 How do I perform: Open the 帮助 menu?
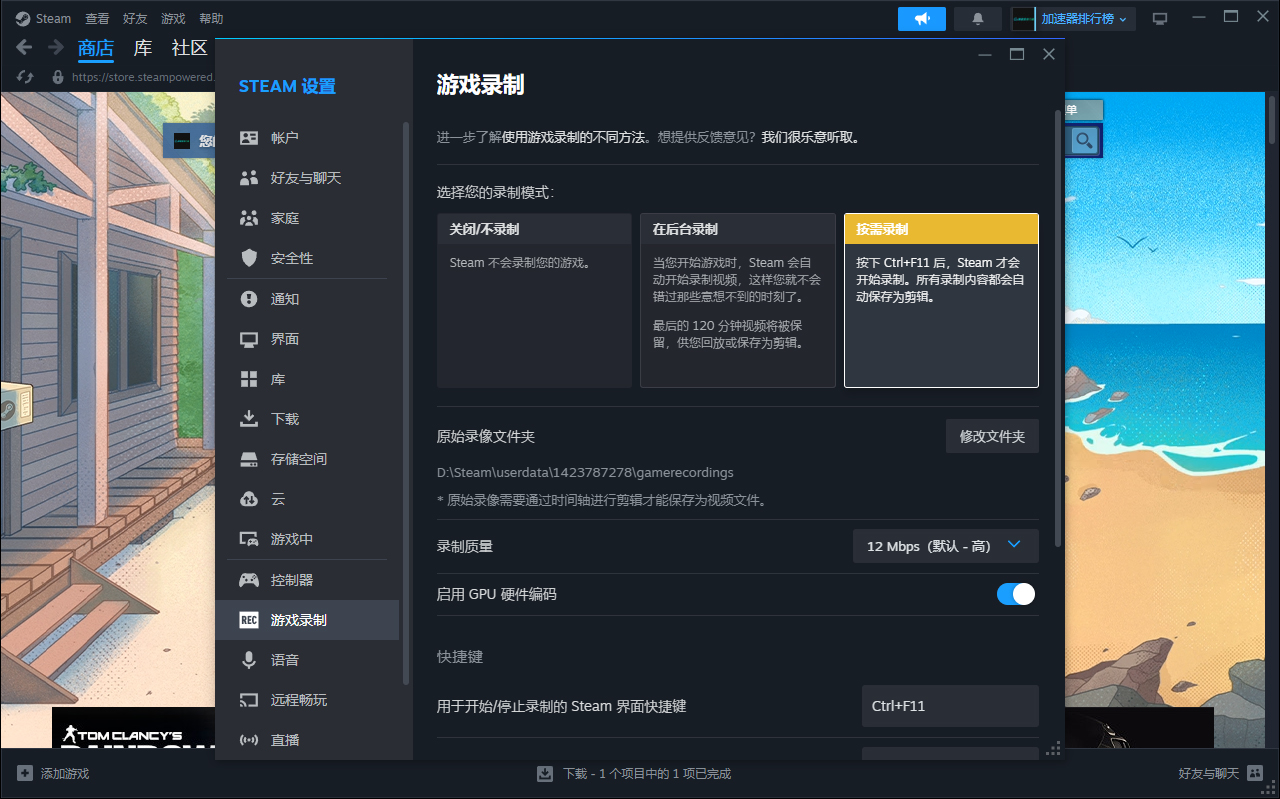211,18
